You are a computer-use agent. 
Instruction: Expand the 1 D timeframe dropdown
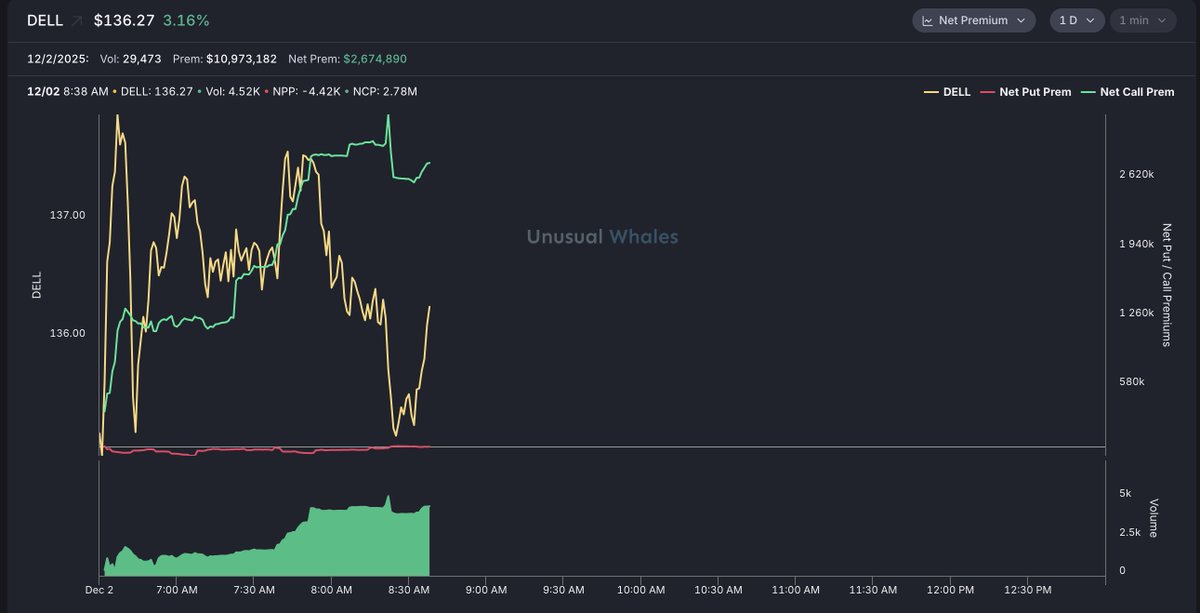click(1076, 21)
